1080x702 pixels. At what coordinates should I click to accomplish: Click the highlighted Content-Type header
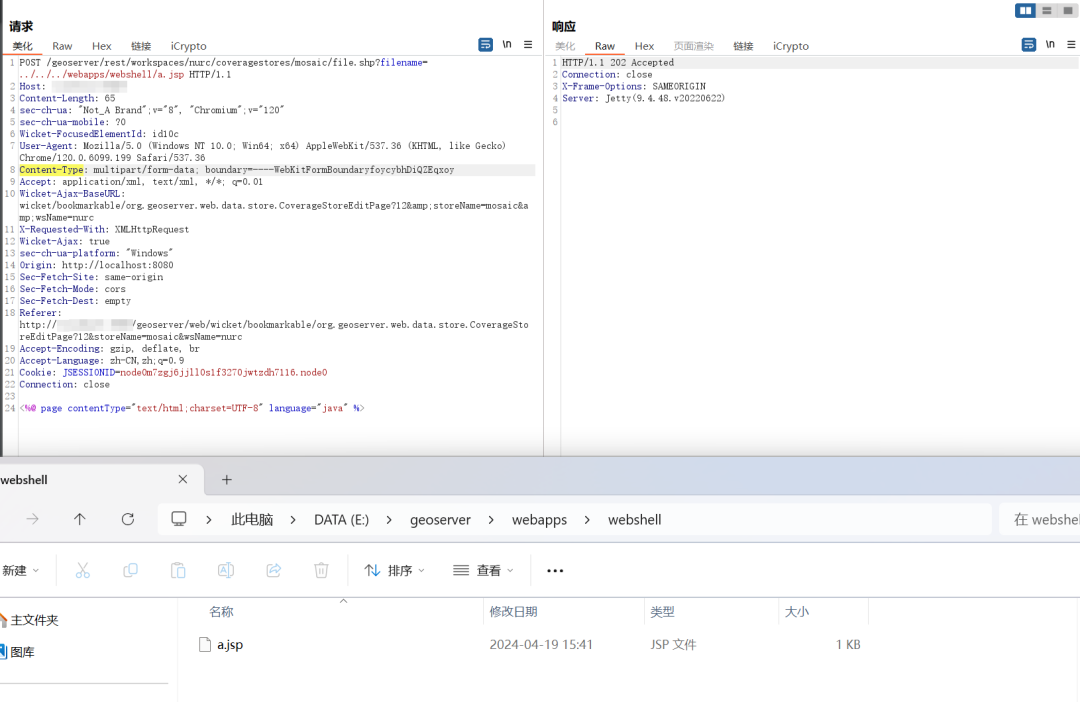[x=52, y=169]
